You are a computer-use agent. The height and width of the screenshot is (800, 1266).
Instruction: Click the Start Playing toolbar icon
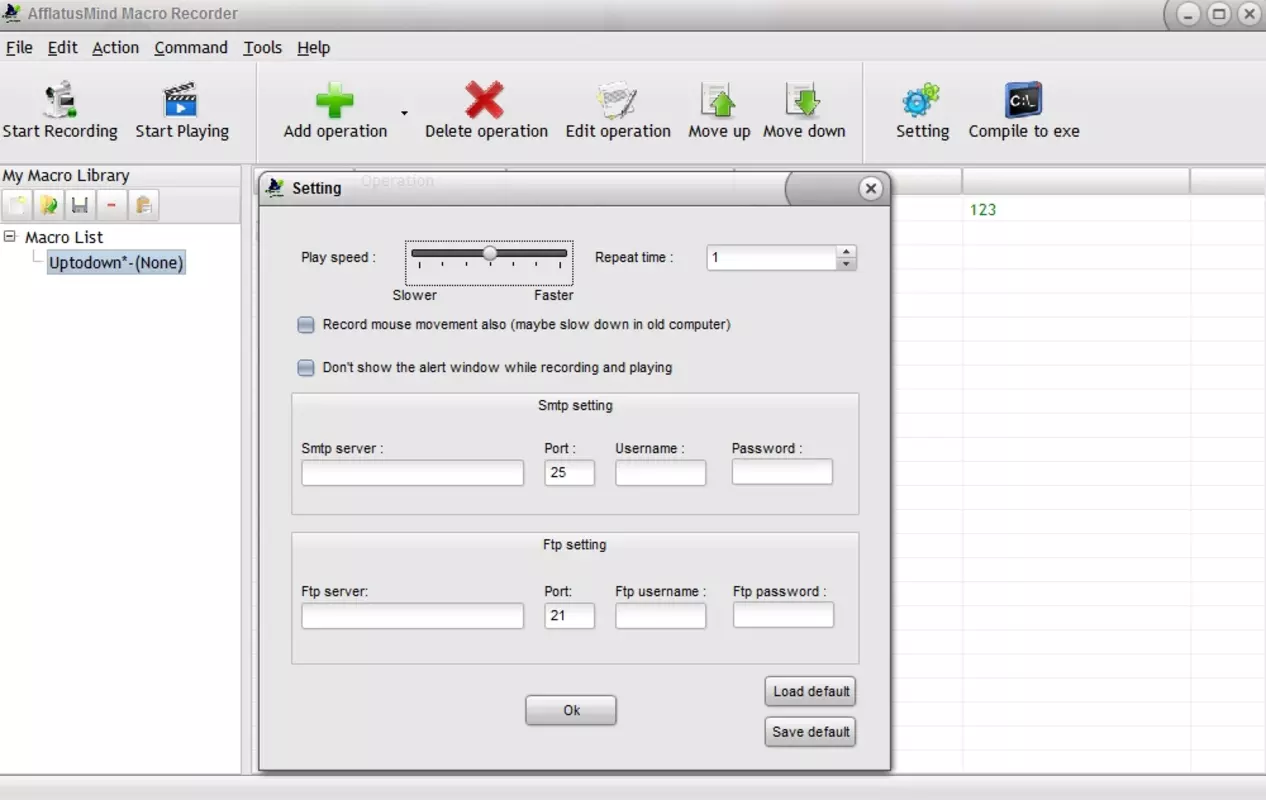(x=181, y=100)
